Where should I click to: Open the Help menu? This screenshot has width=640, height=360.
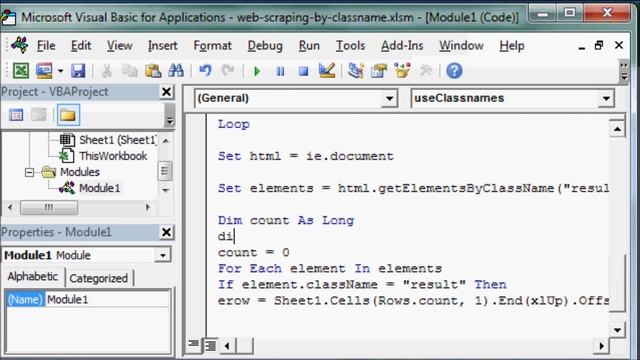512,46
